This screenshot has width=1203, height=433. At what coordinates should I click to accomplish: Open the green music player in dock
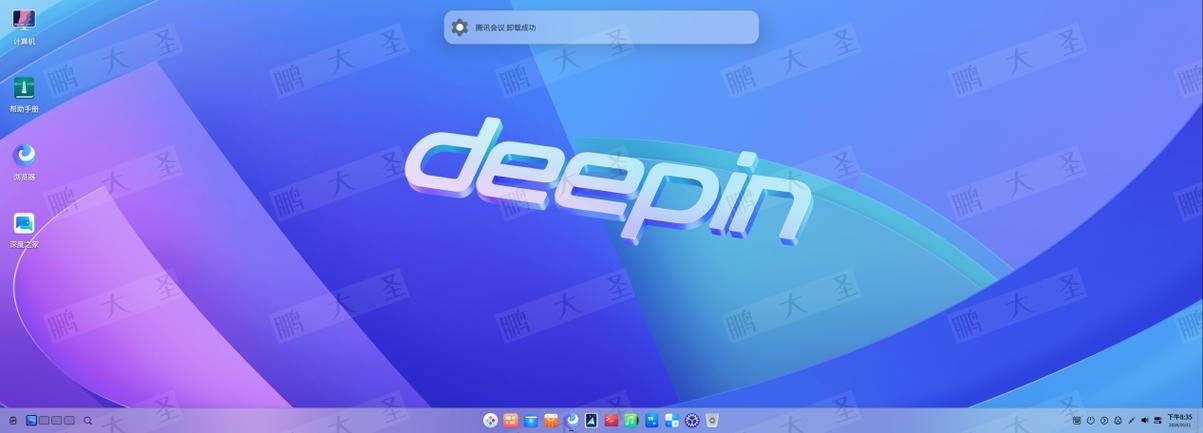click(x=631, y=421)
